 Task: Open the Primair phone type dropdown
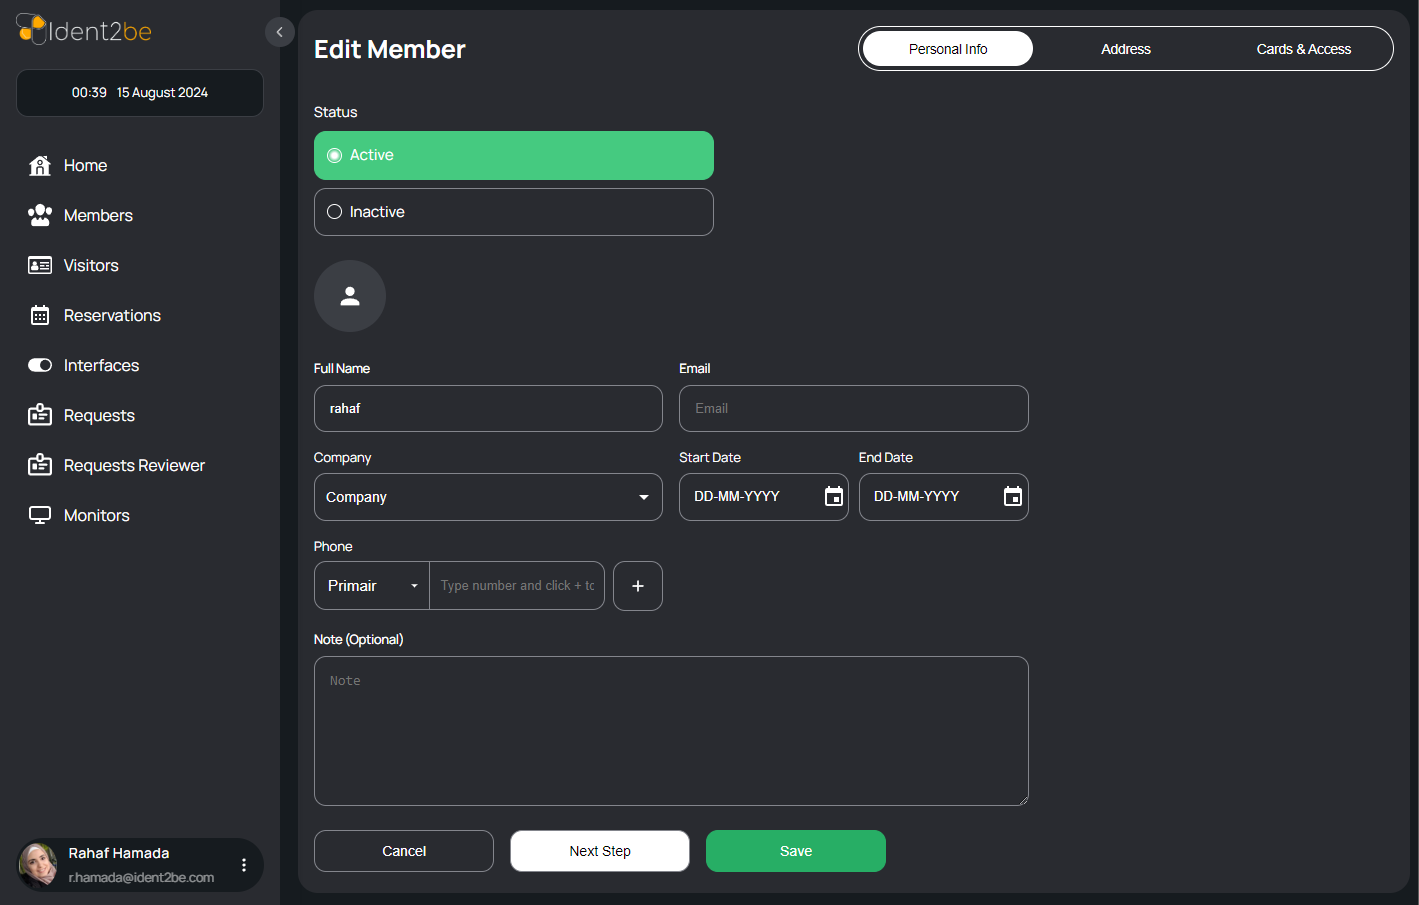point(413,586)
